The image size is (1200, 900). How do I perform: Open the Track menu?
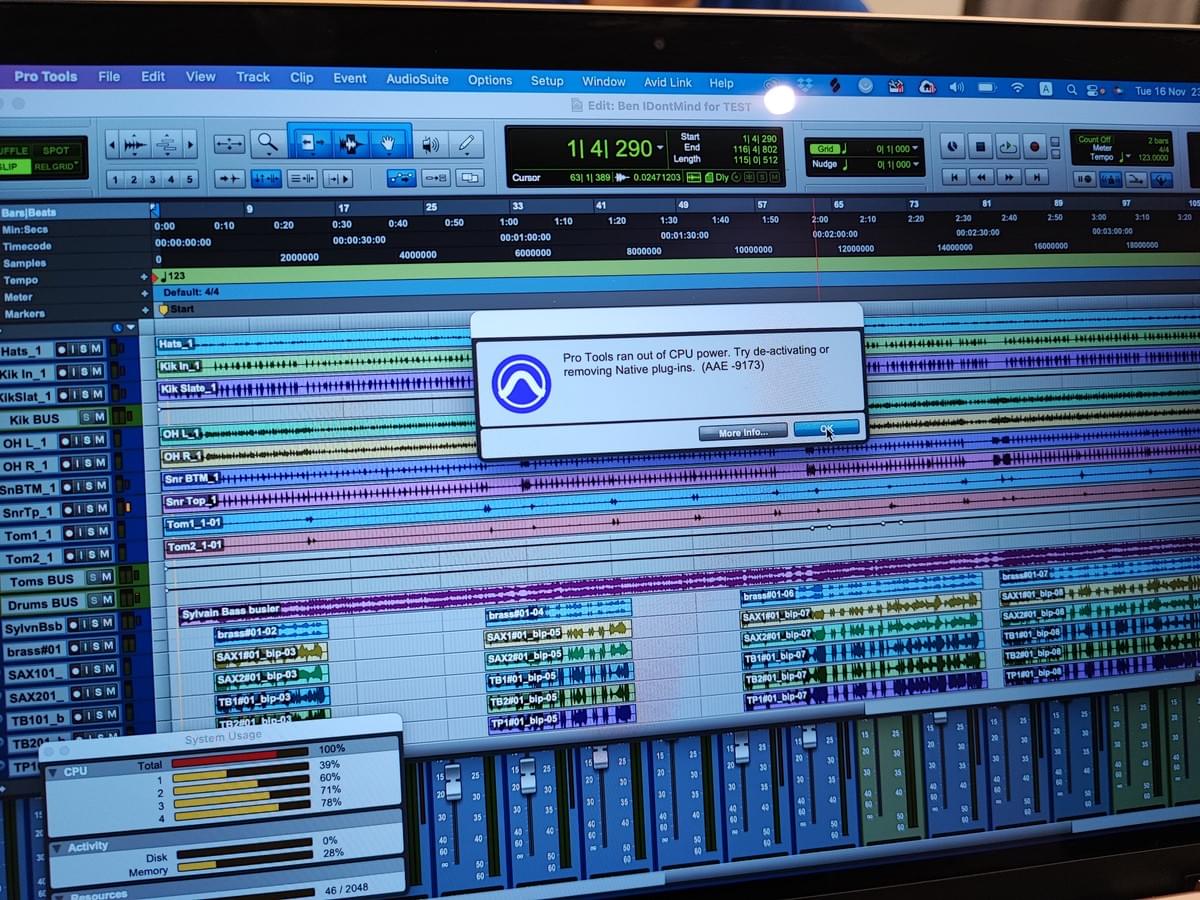[253, 77]
